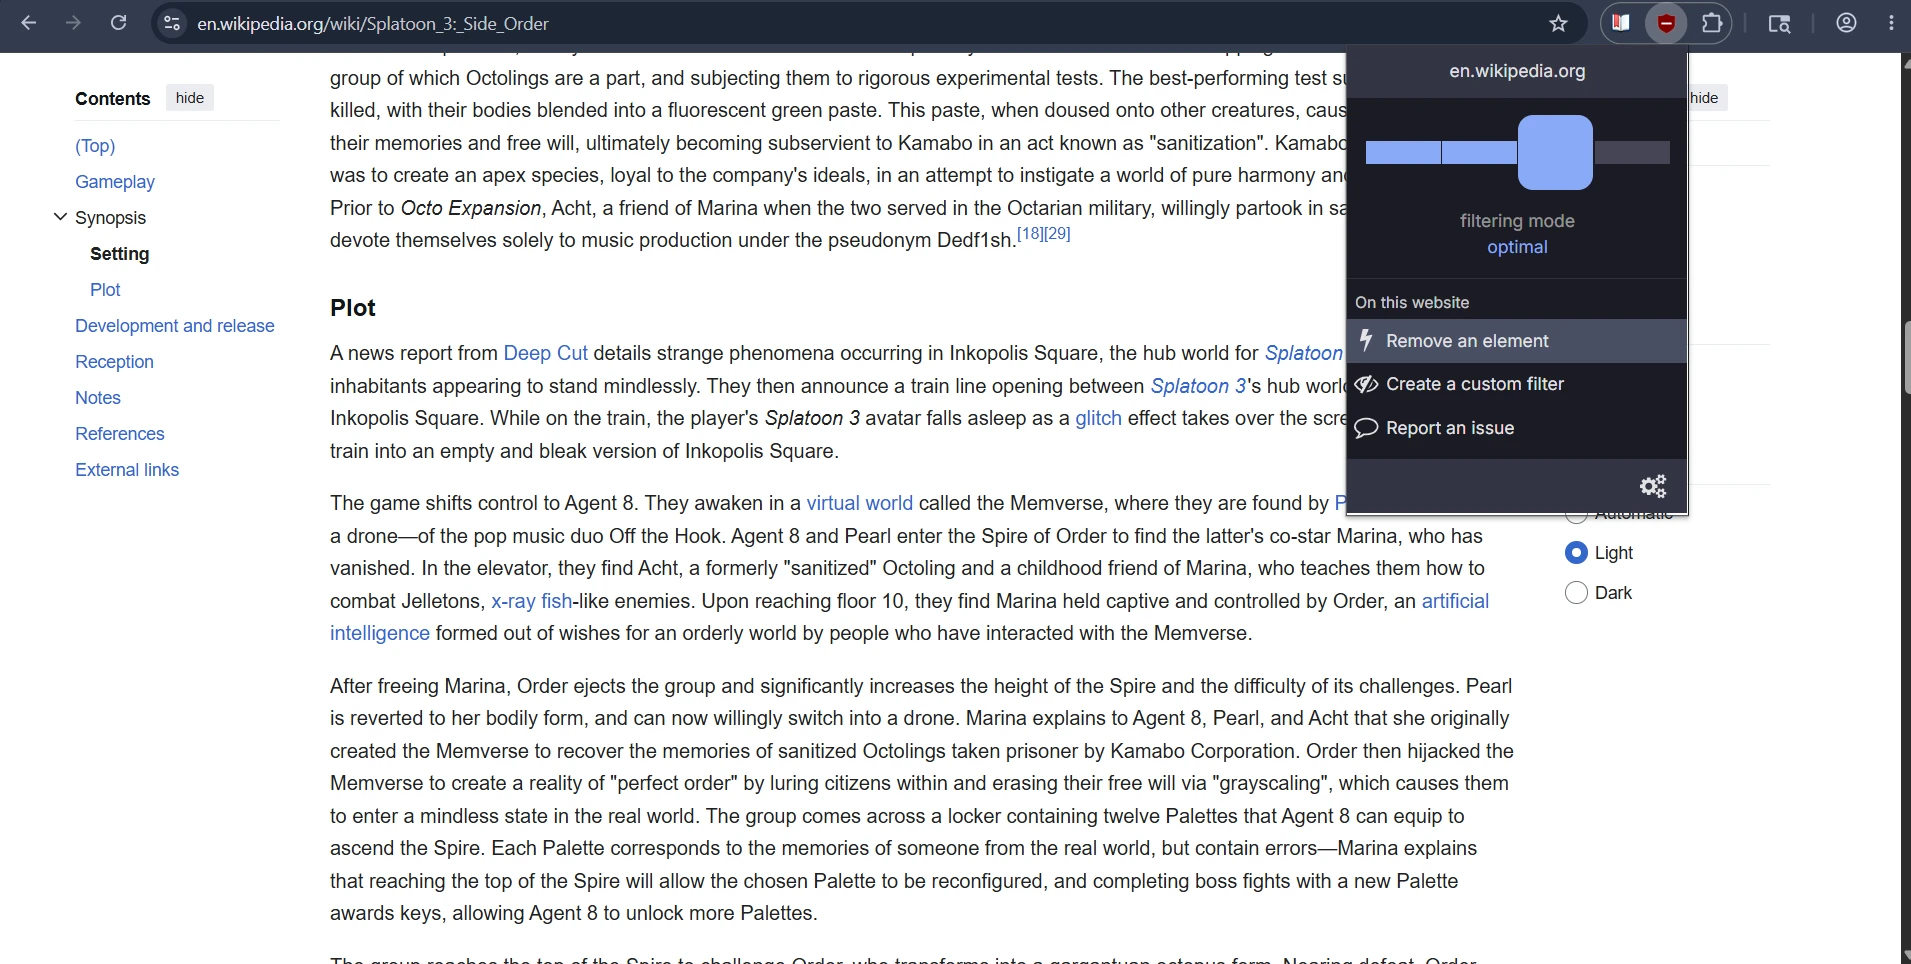Jump to Notes section

point(98,398)
